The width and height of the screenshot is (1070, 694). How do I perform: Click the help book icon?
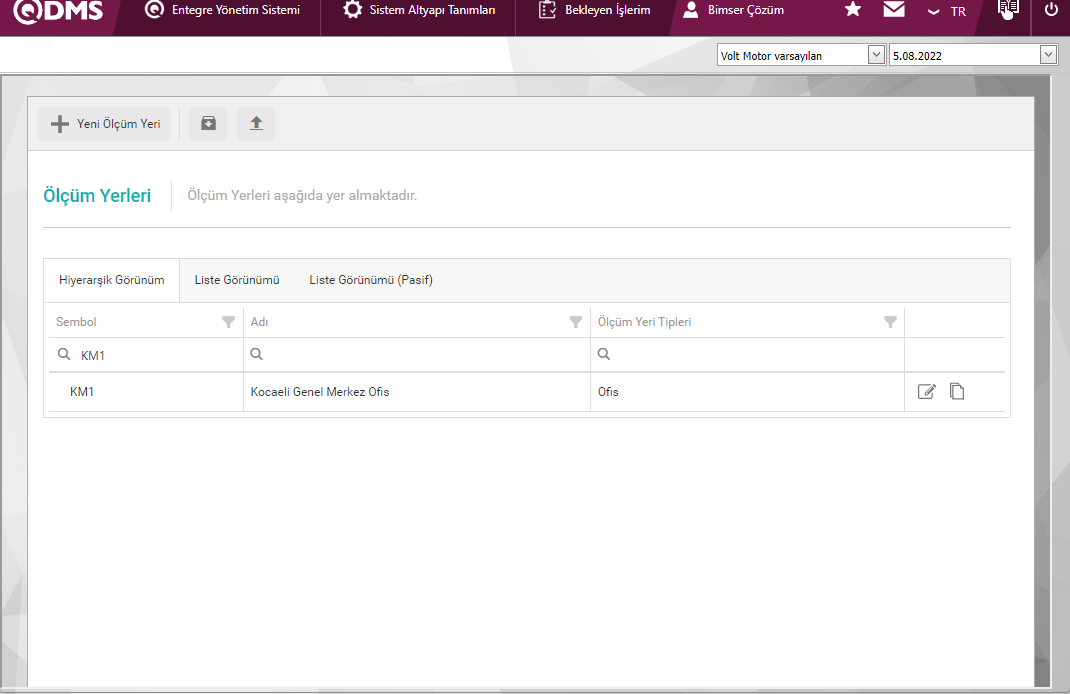coord(1008,10)
